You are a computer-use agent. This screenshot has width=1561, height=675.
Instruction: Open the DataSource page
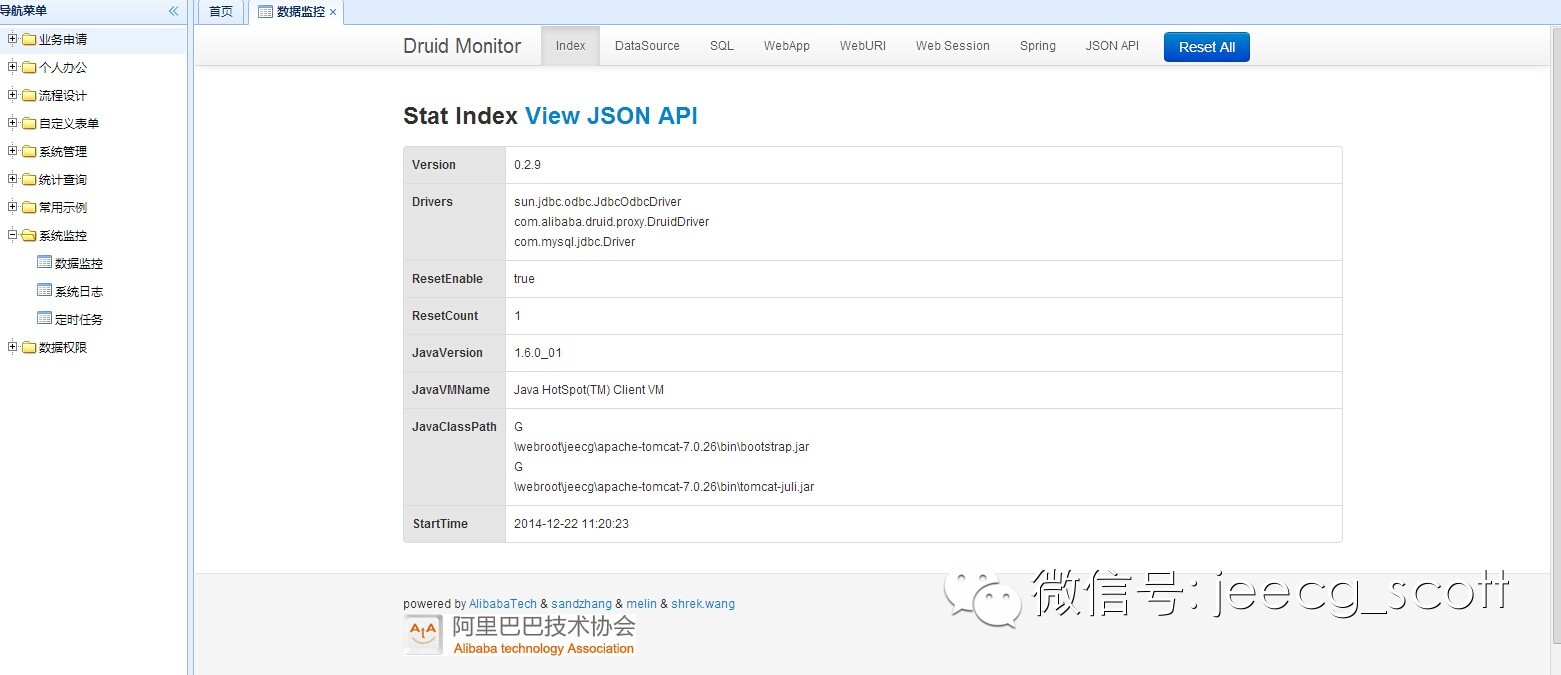[x=647, y=46]
